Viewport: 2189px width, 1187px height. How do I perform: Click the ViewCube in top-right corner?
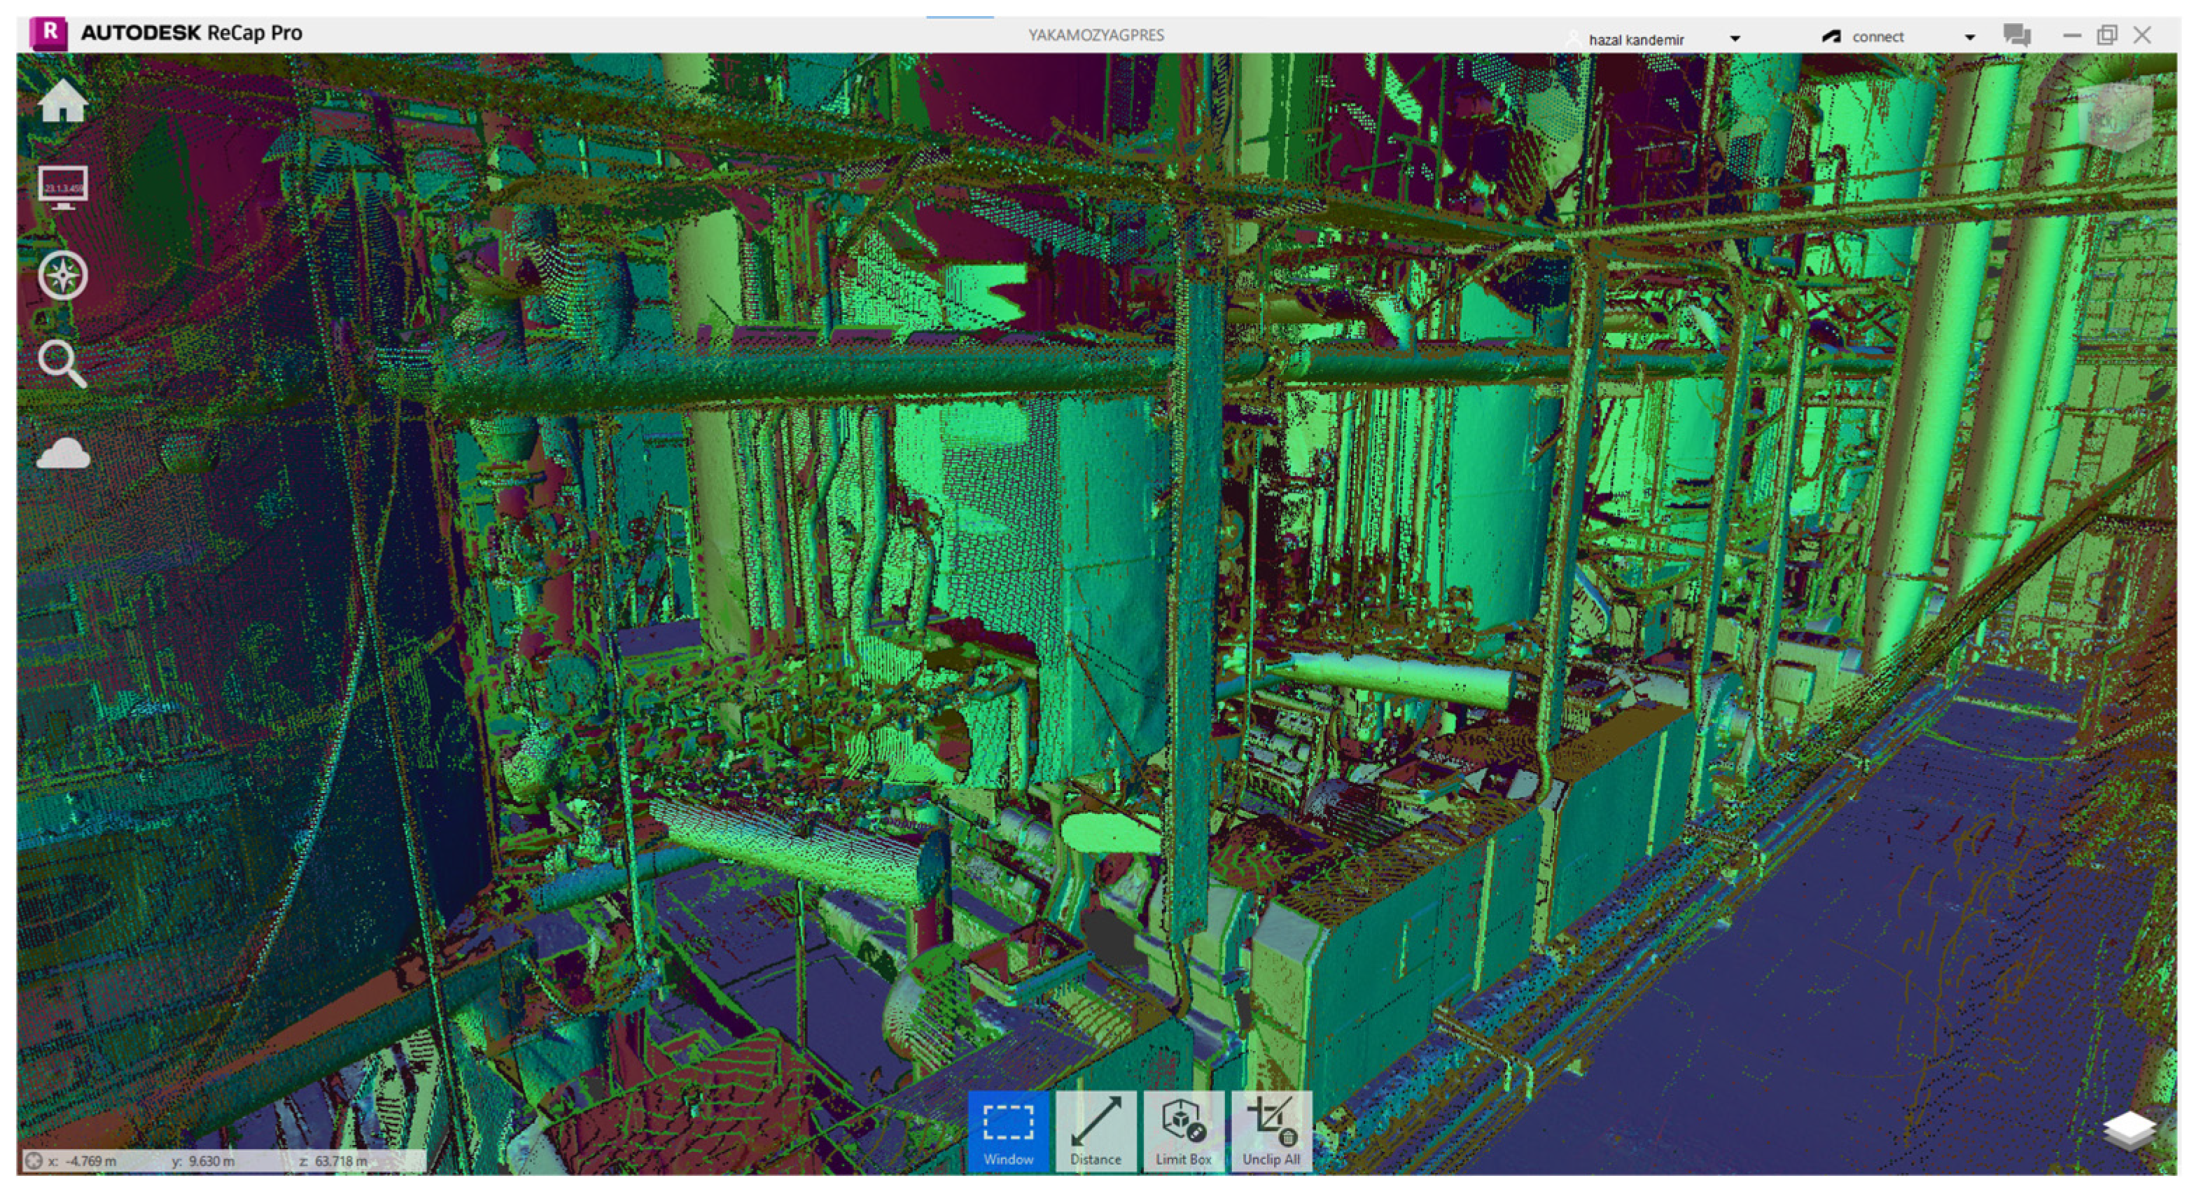point(2114,118)
